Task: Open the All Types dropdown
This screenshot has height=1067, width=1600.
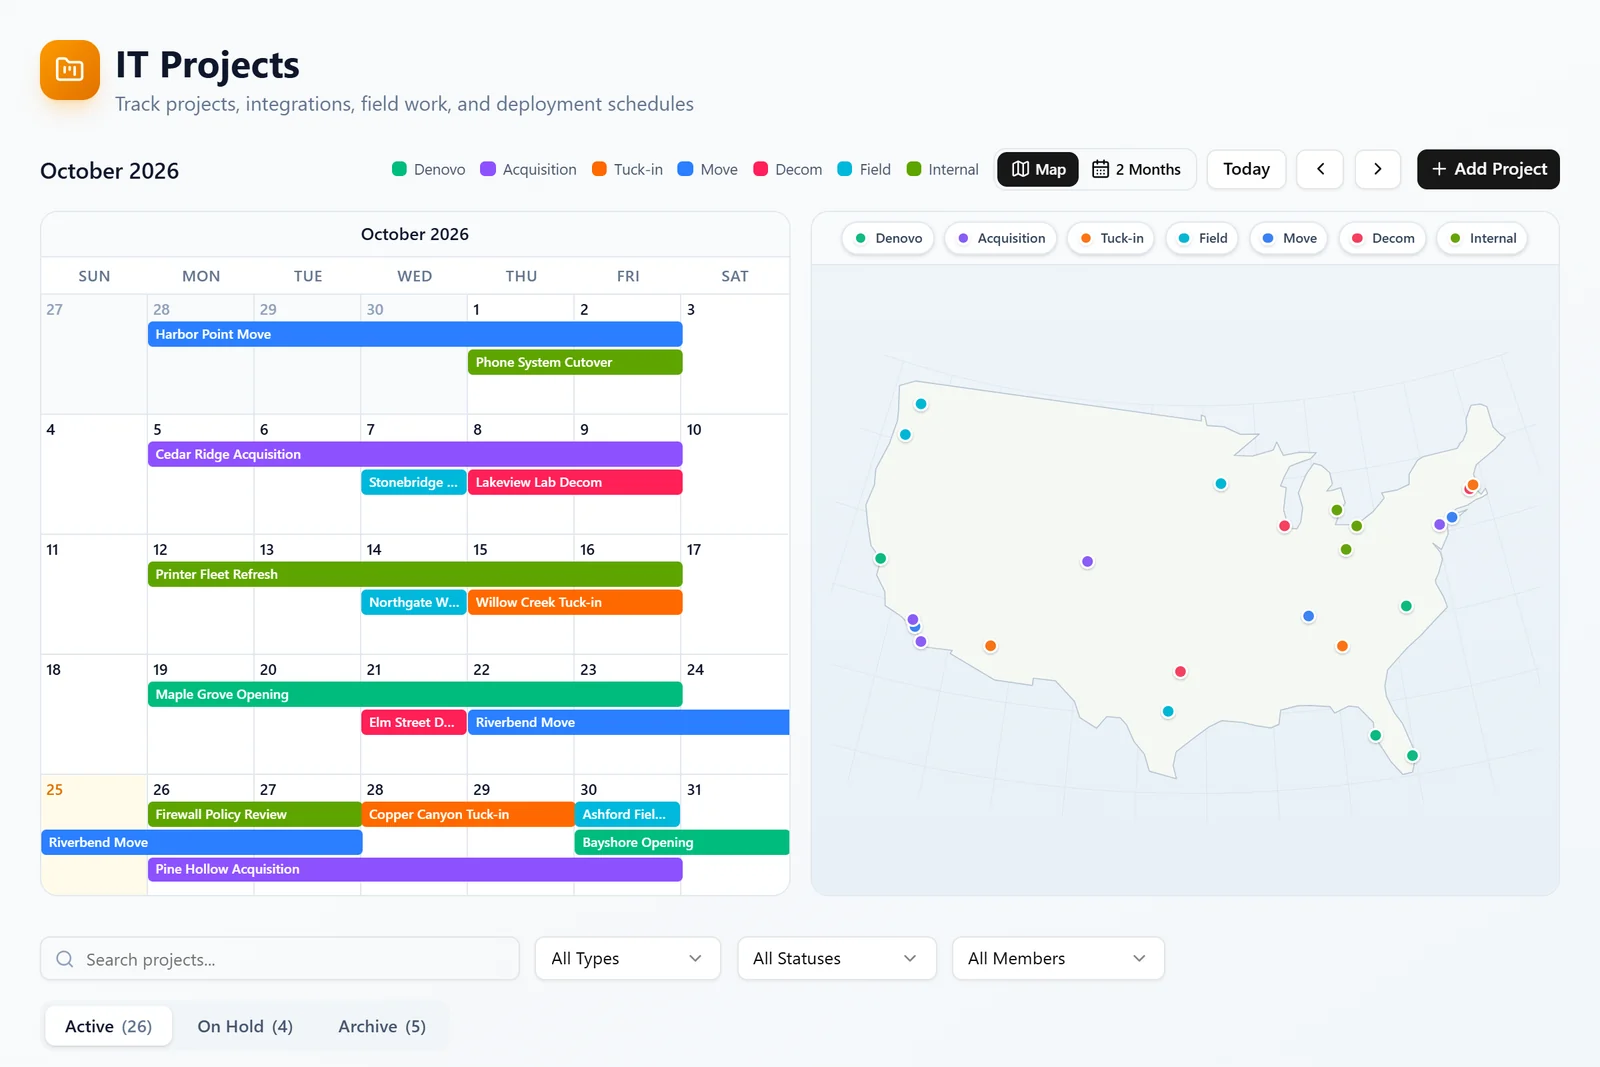Action: coord(627,958)
